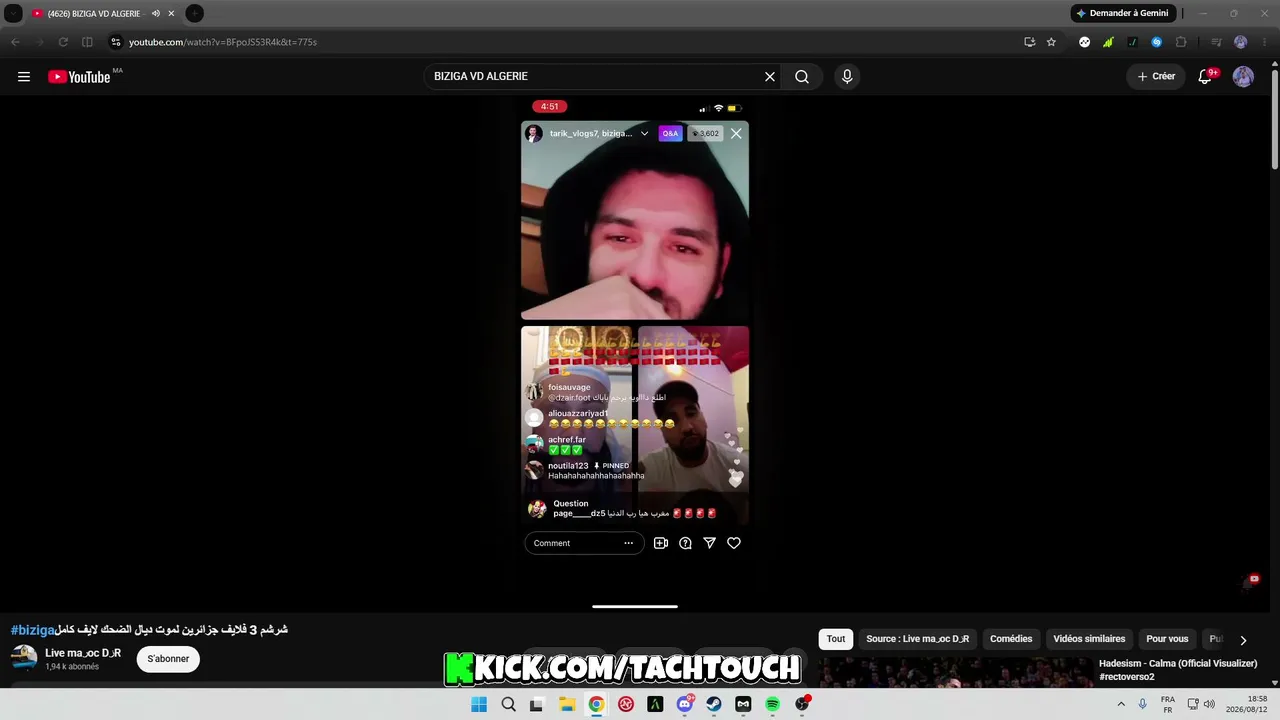The image size is (1280, 720).
Task: Open the media controls icon in the Chrome toolbar
Action: point(1216,42)
